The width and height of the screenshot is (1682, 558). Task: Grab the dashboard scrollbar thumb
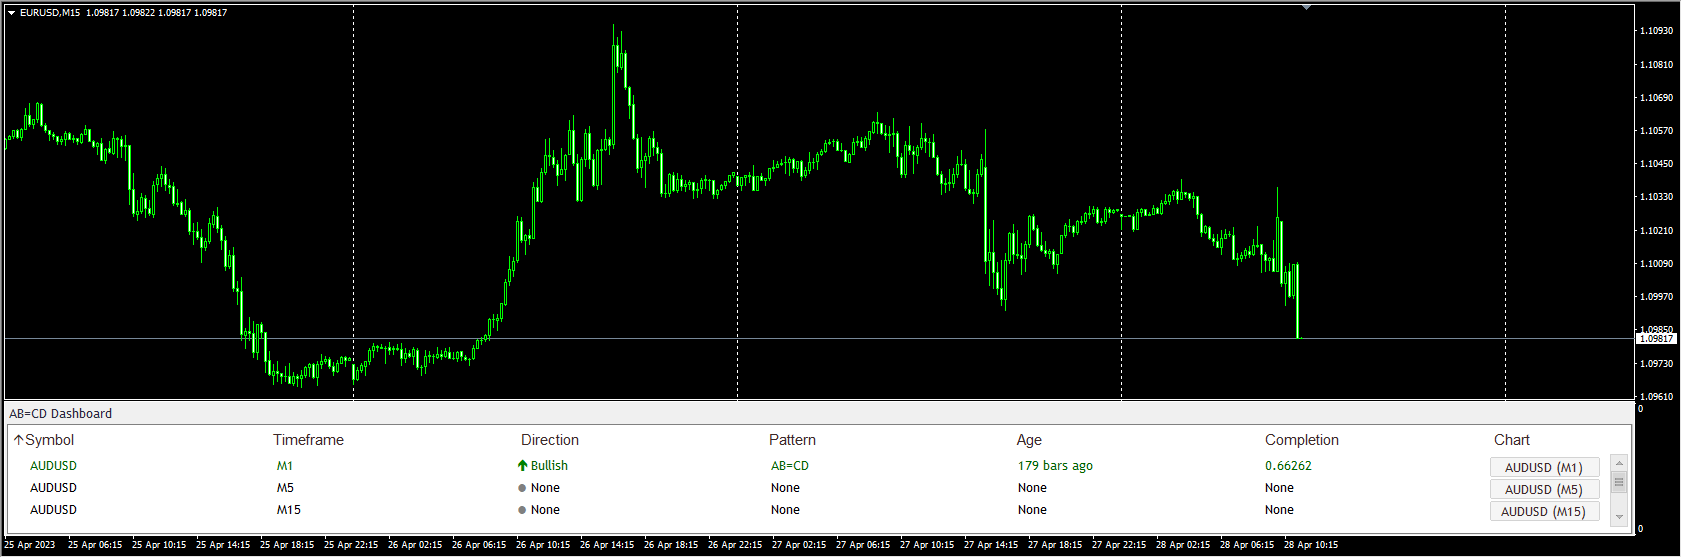1619,482
